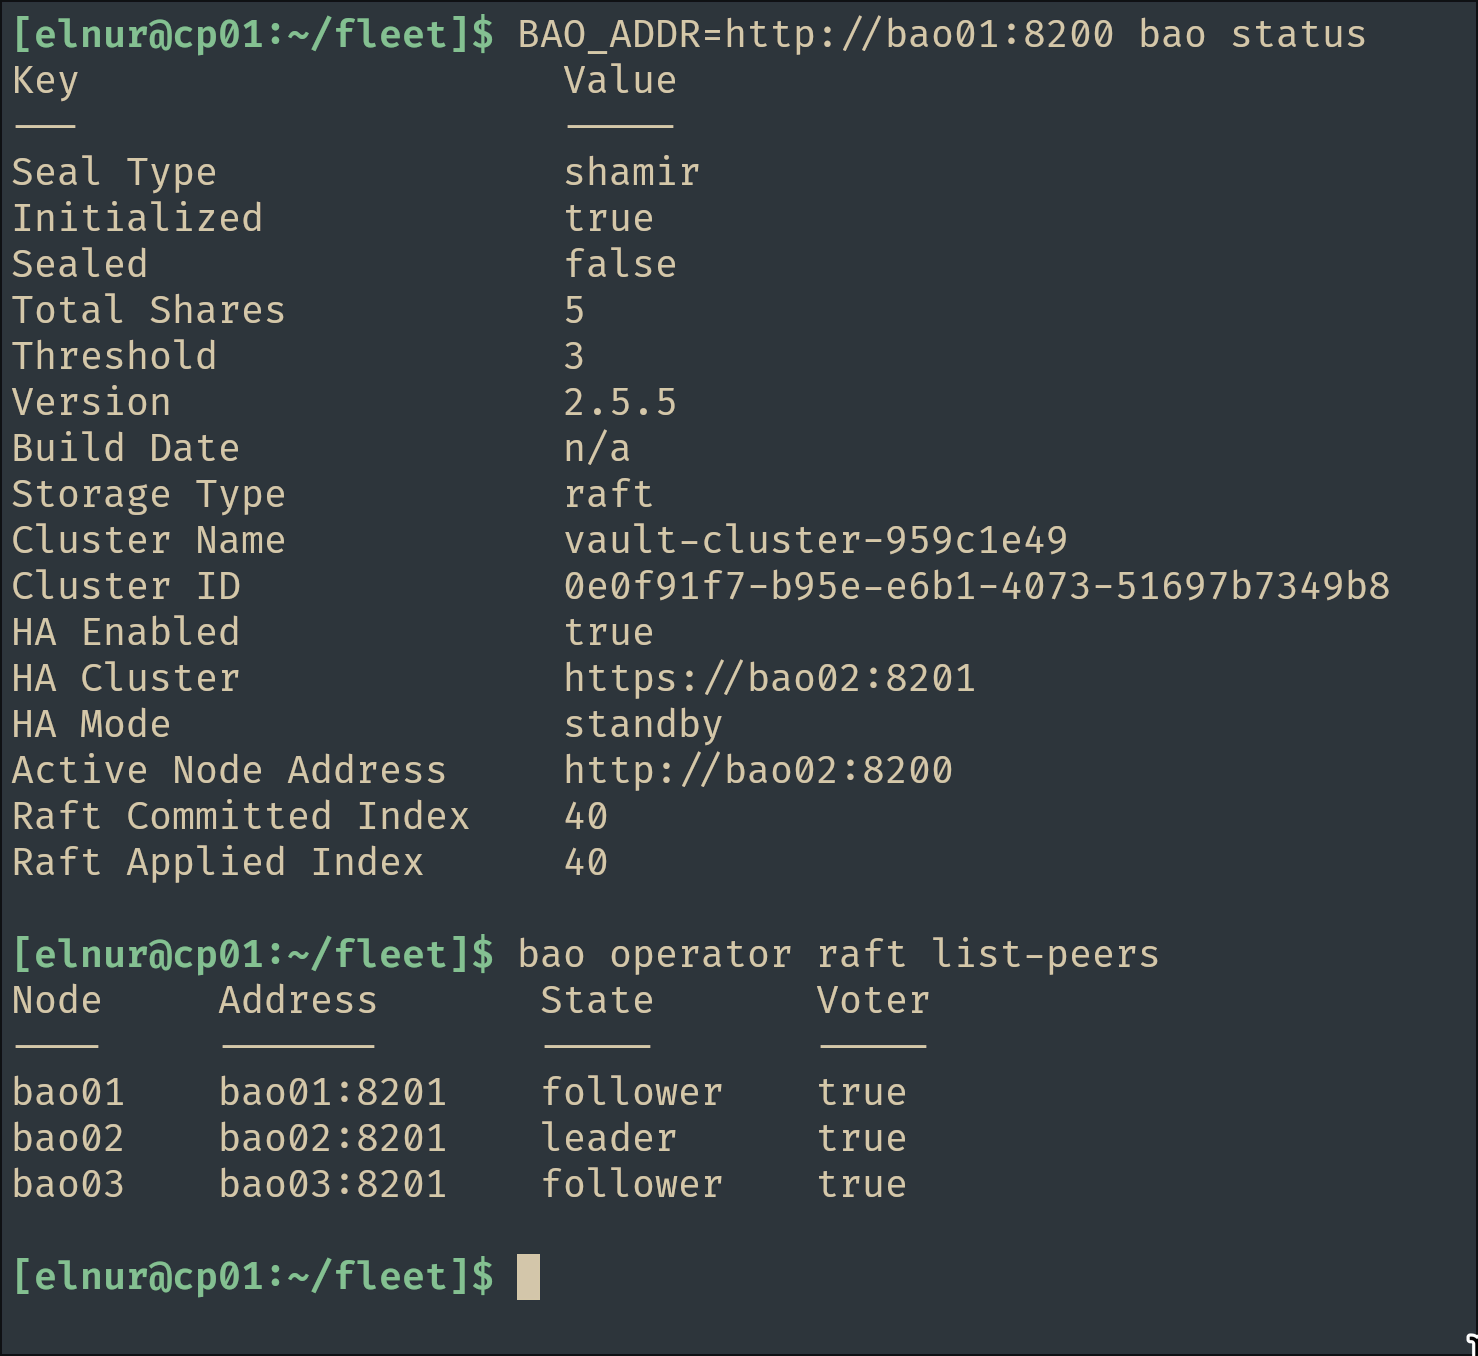Click the Cluster ID value 0e0f91f7-b95e-e6b1-4073-51697b7349b8
This screenshot has height=1356, width=1478.
(x=977, y=586)
